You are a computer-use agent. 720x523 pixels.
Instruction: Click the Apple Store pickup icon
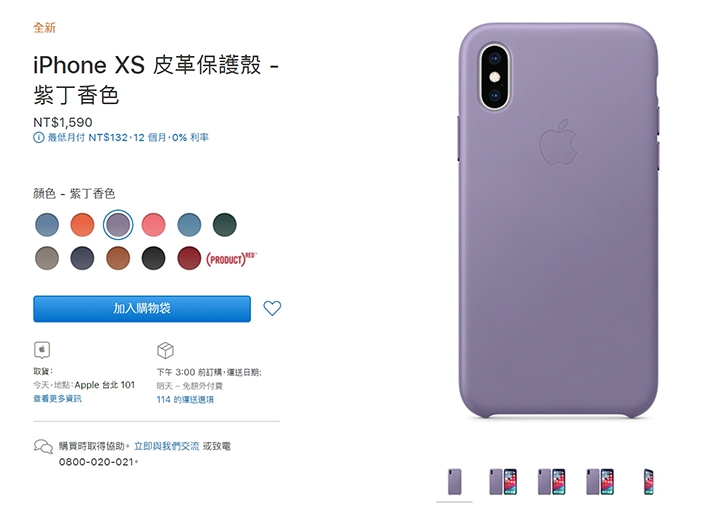pos(42,350)
